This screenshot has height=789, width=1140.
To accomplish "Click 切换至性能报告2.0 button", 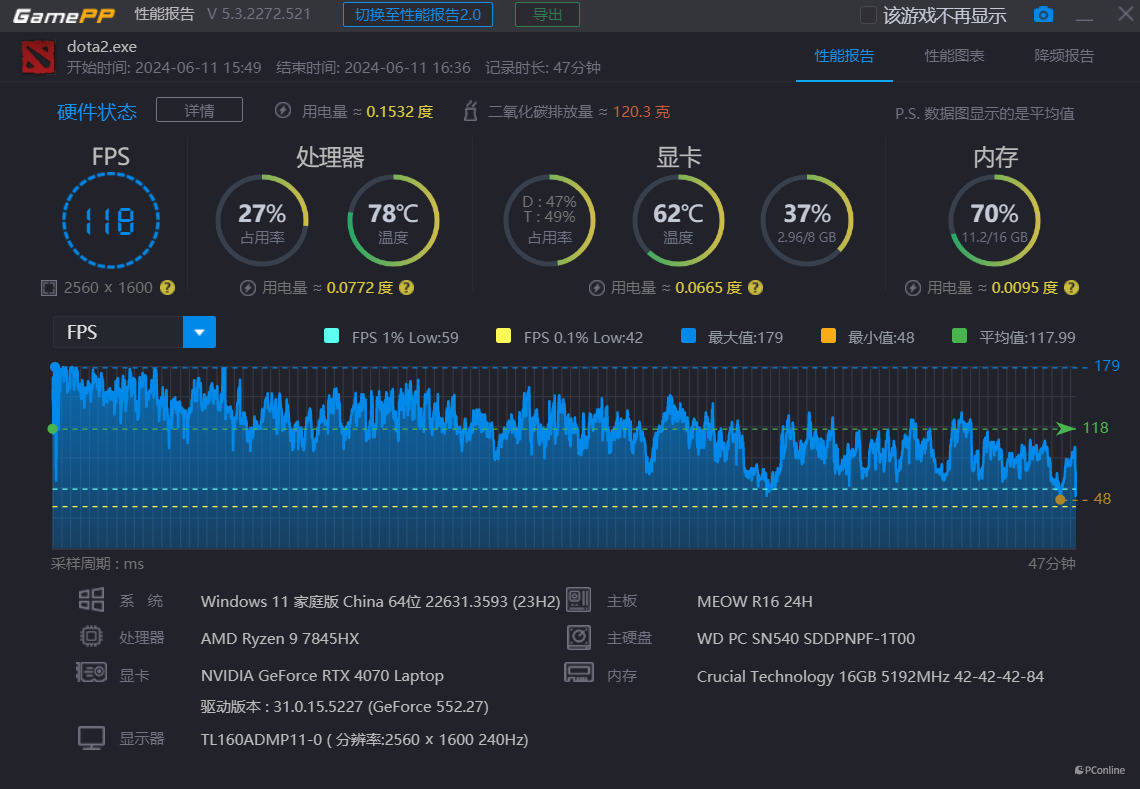I will [418, 15].
